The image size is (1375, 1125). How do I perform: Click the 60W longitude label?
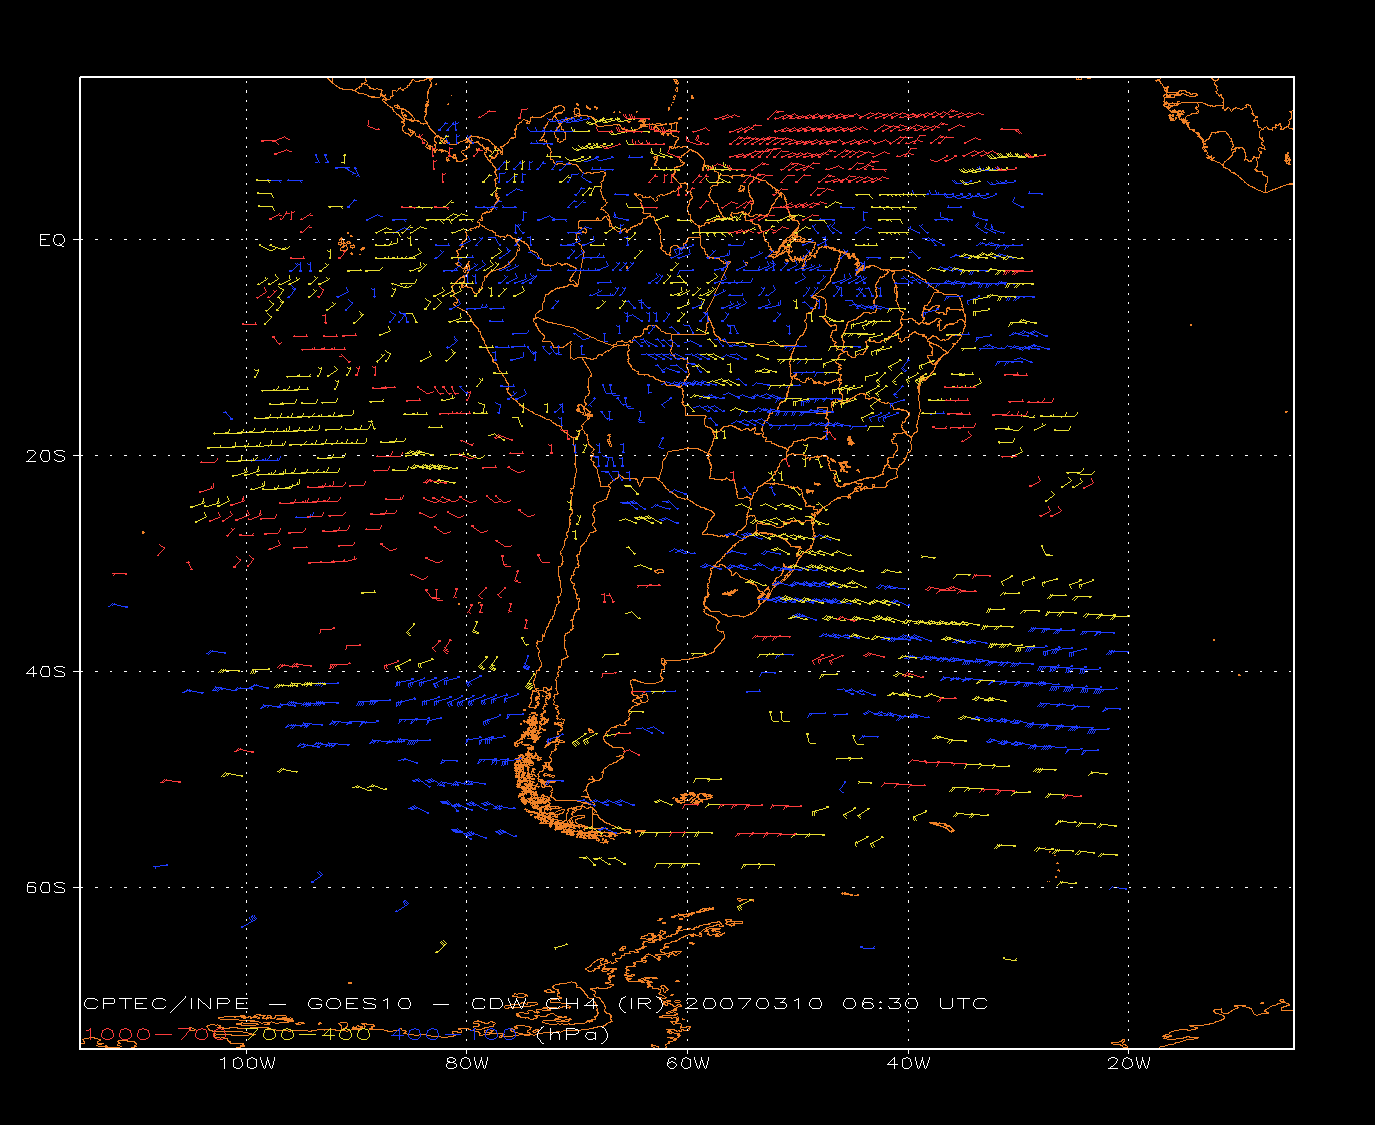tap(688, 1063)
